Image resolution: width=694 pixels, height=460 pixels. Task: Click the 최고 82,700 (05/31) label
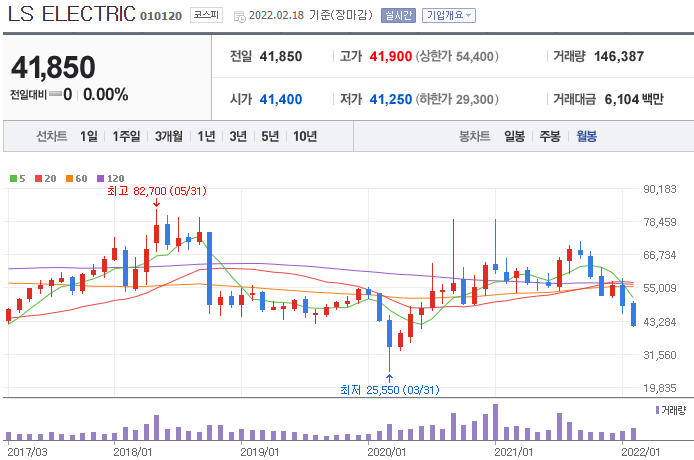[157, 191]
